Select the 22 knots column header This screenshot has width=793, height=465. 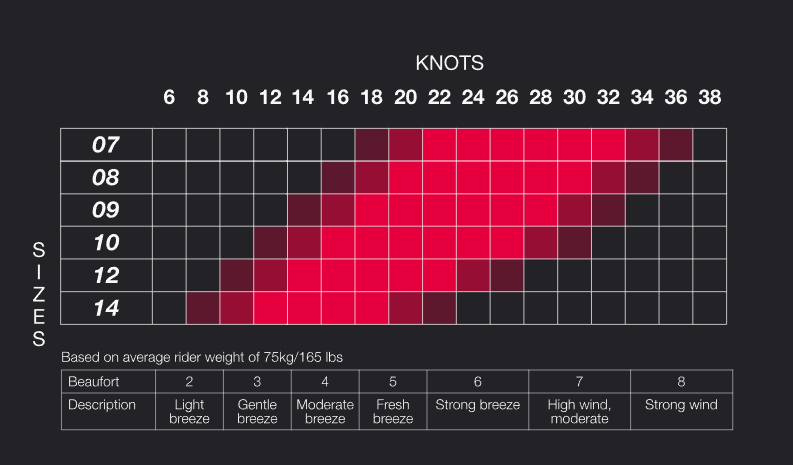click(x=439, y=98)
